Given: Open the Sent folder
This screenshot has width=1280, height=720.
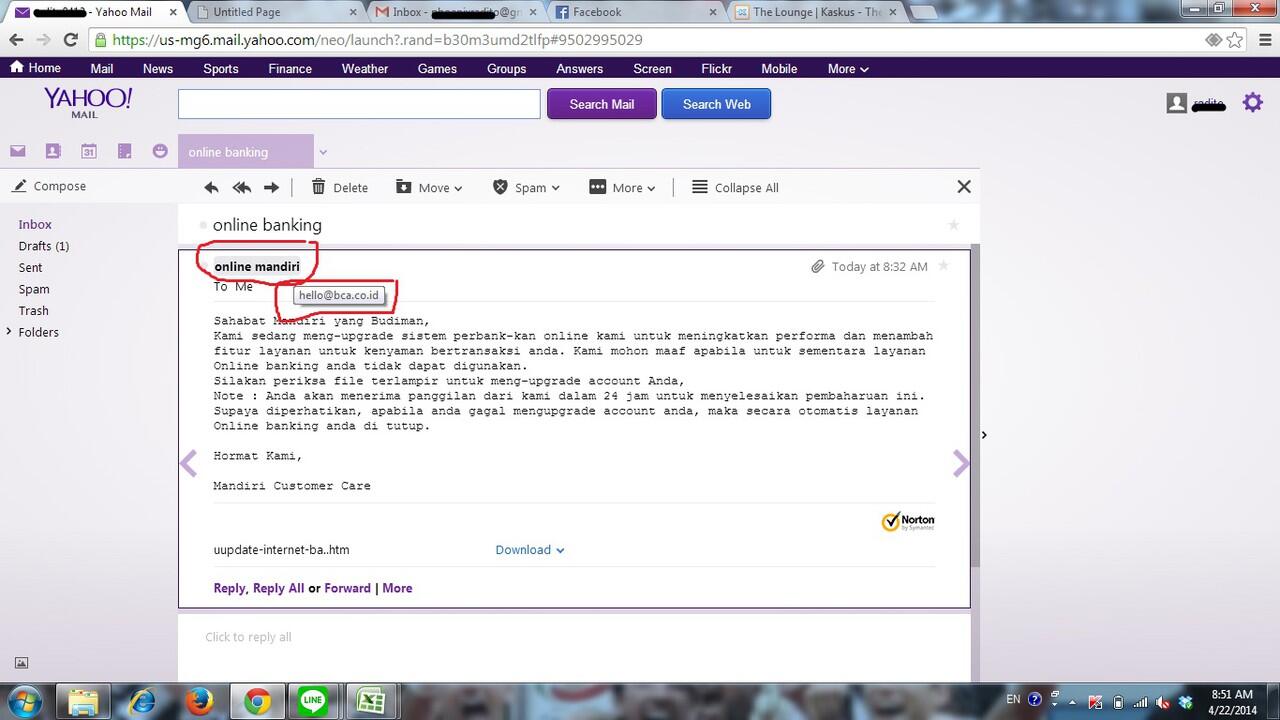Looking at the screenshot, I should coord(31,267).
